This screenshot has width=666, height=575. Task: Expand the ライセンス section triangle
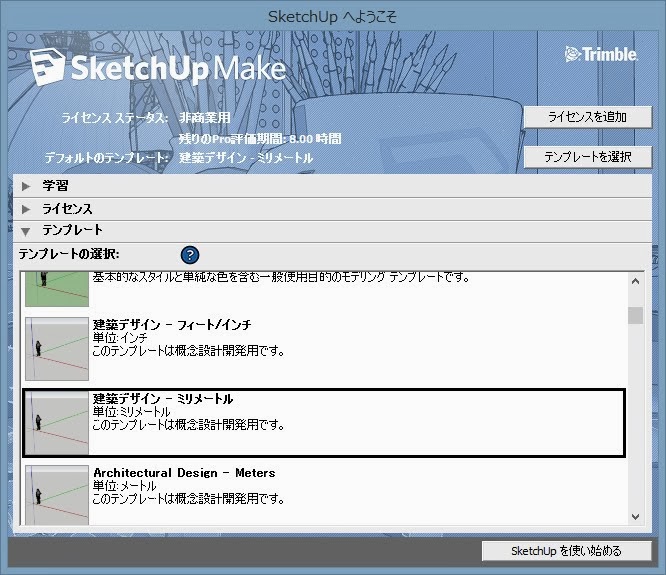click(x=26, y=209)
